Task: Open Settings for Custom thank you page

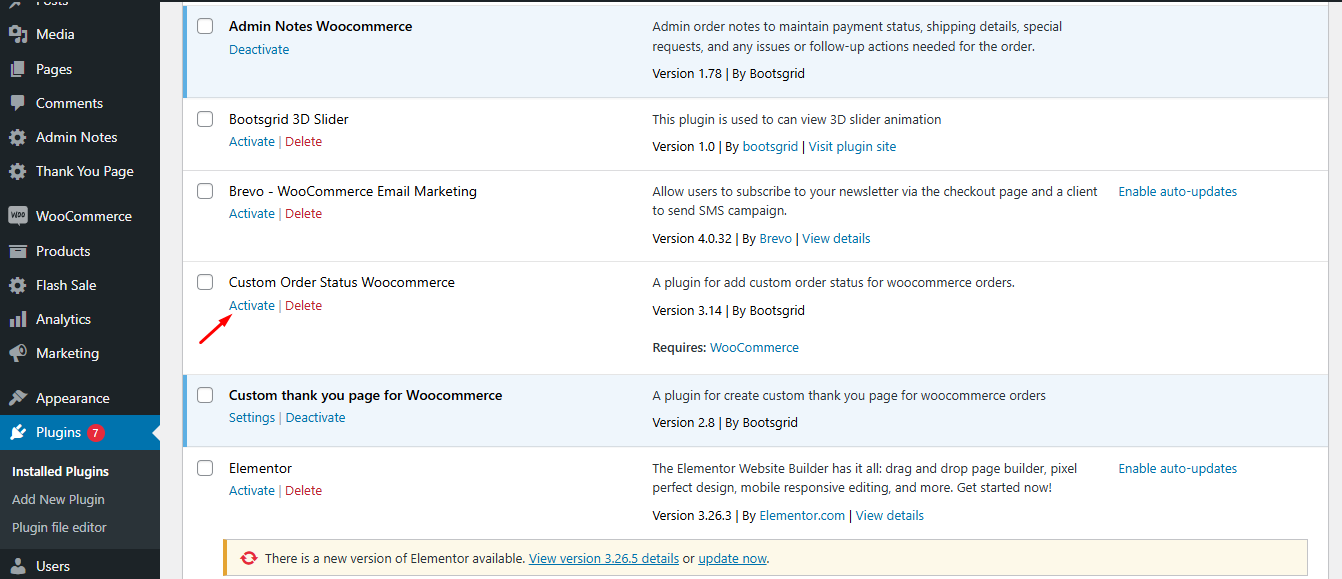Action: pos(252,417)
